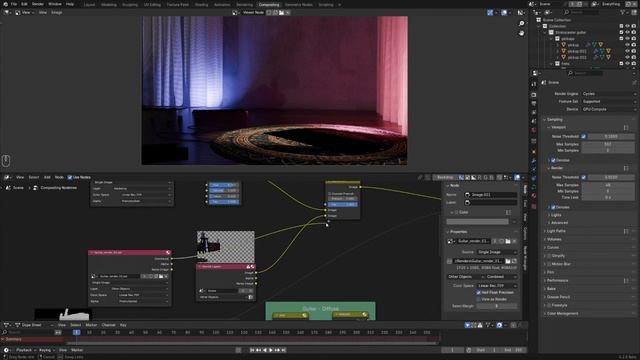Toggle the Half Float Precision checkbox
The height and width of the screenshot is (360, 640).
pos(479,292)
